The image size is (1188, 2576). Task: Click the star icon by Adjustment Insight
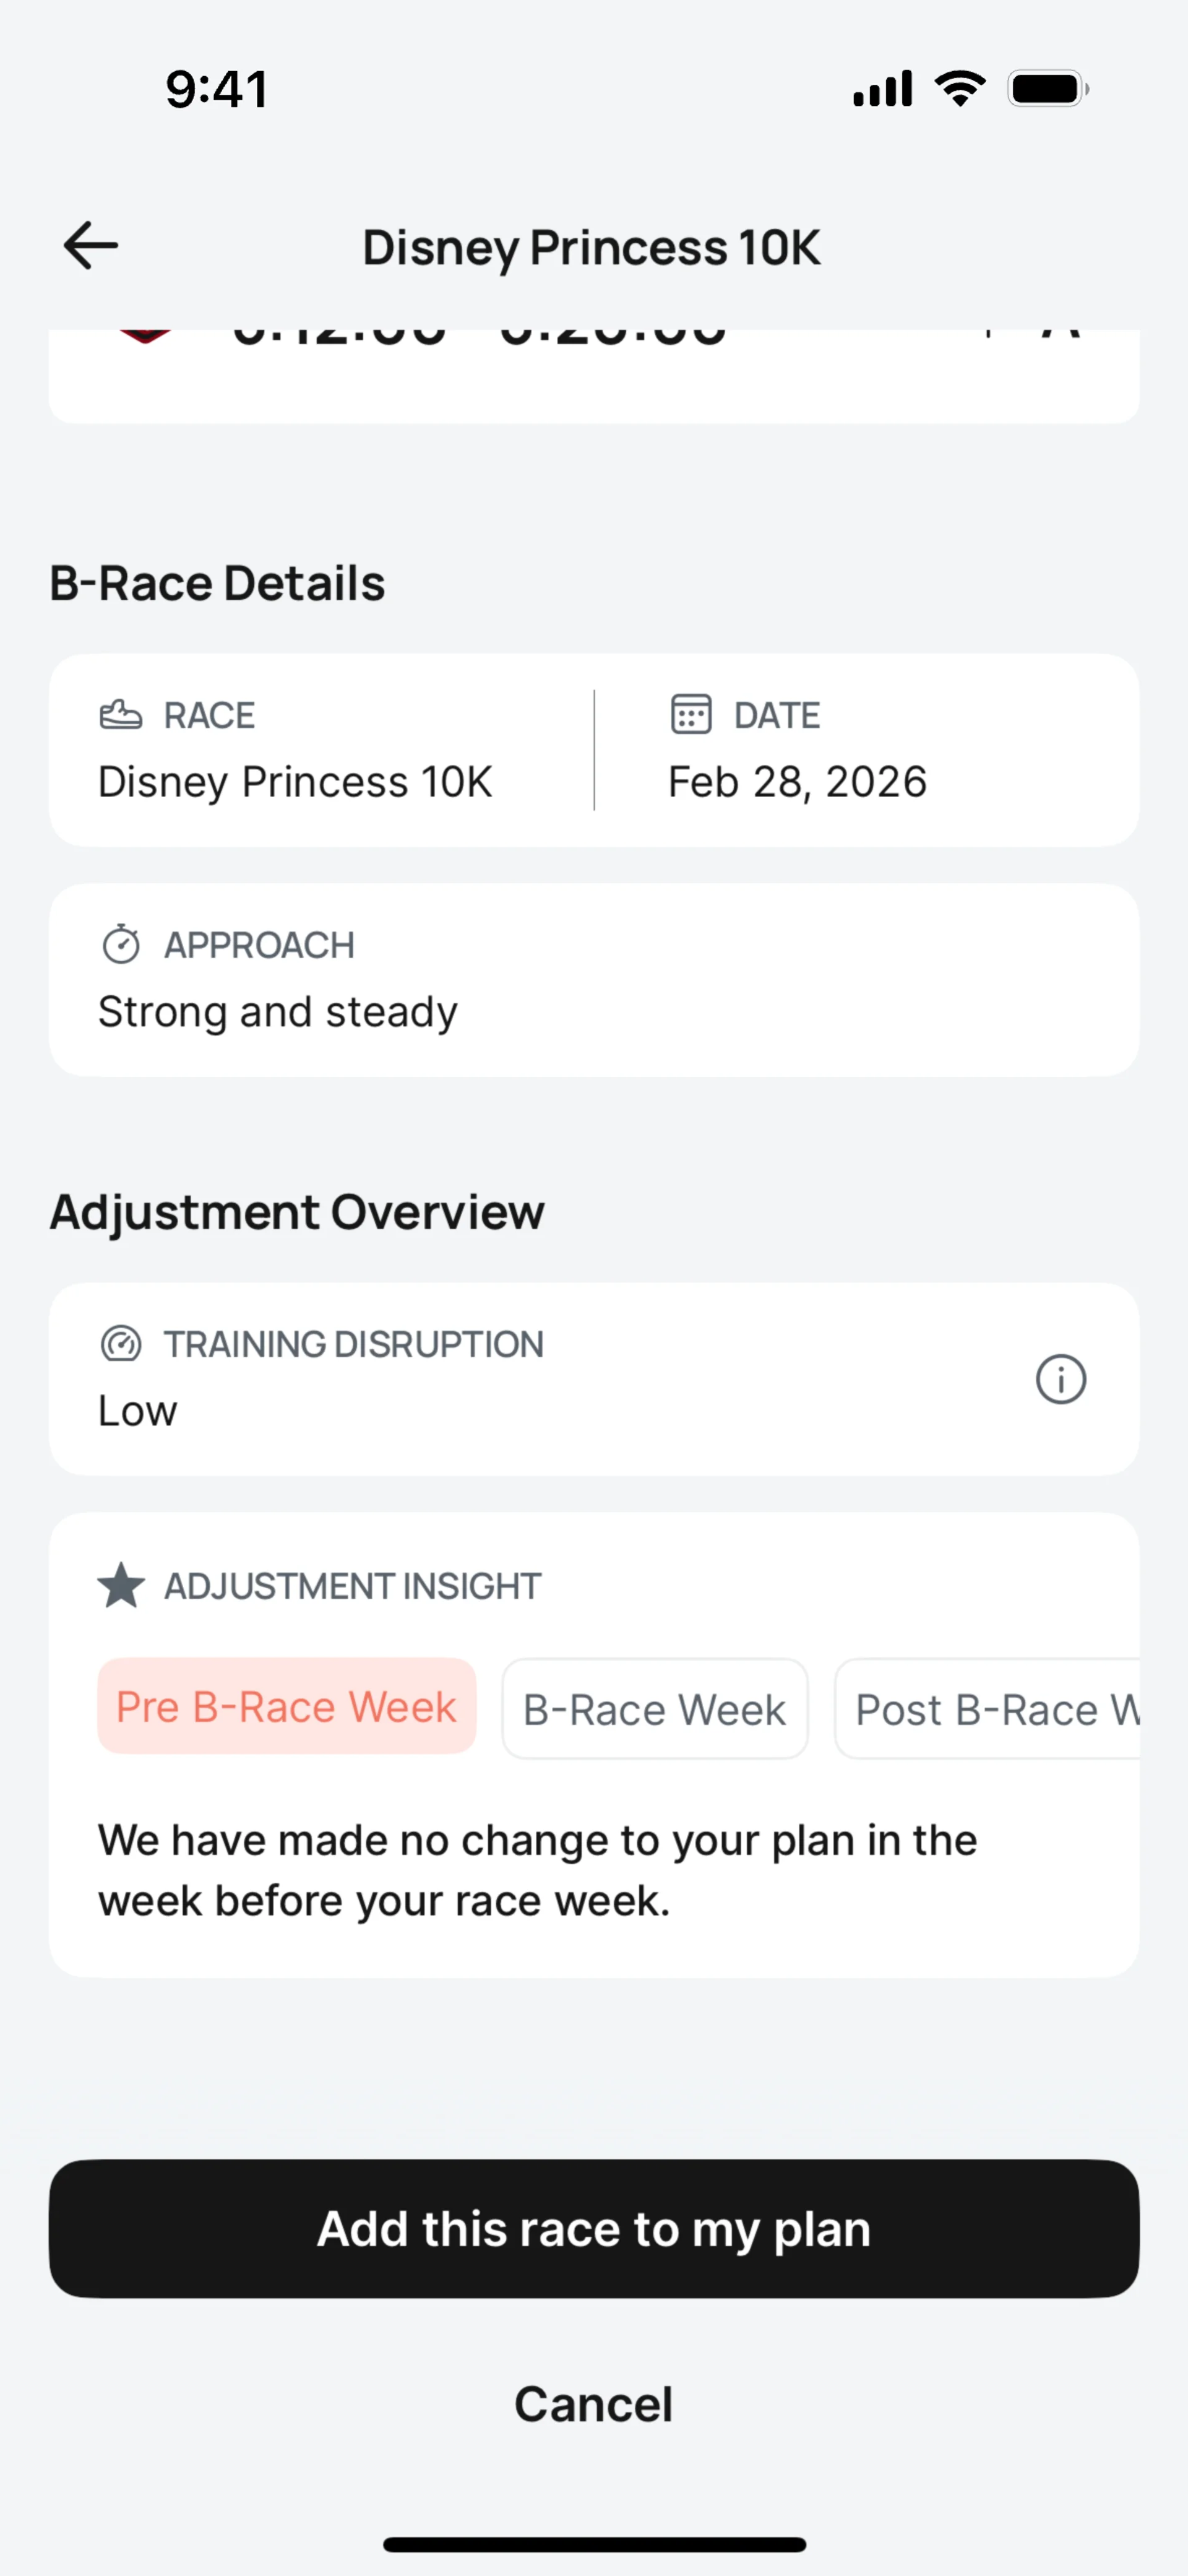(121, 1586)
